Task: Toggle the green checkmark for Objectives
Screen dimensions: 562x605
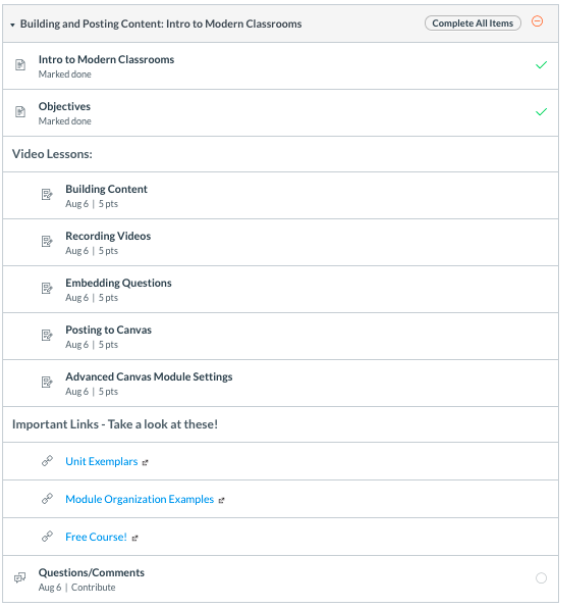Action: (541, 112)
